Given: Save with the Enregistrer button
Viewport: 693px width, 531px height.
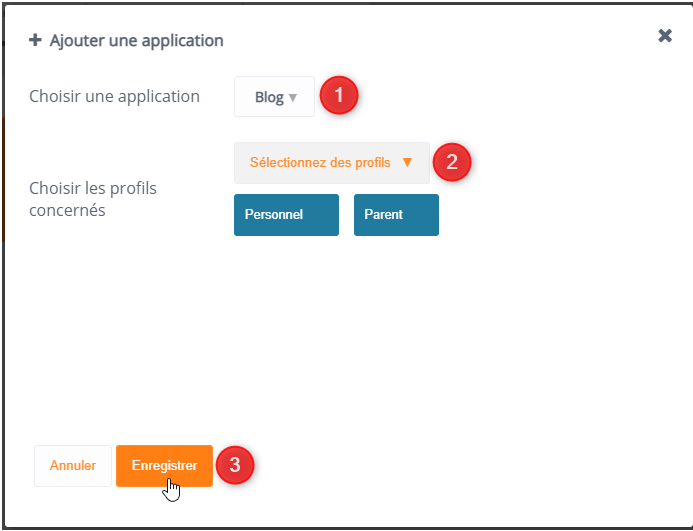Looking at the screenshot, I should tap(164, 465).
